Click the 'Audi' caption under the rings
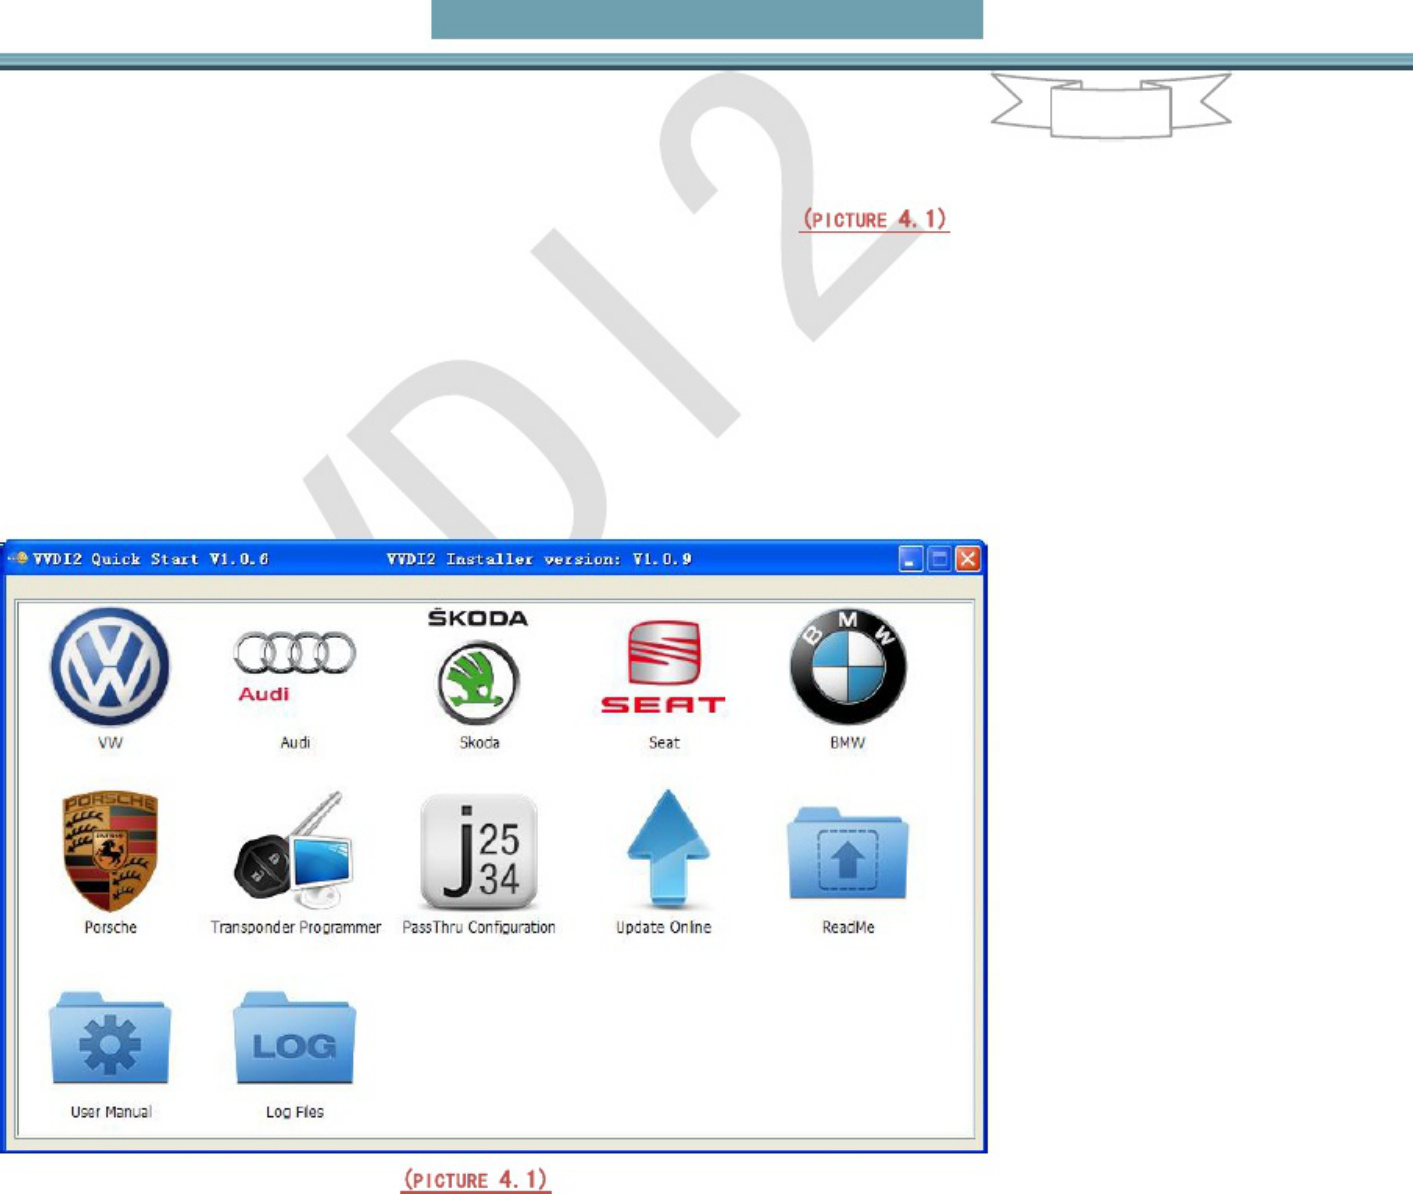 tap(295, 743)
